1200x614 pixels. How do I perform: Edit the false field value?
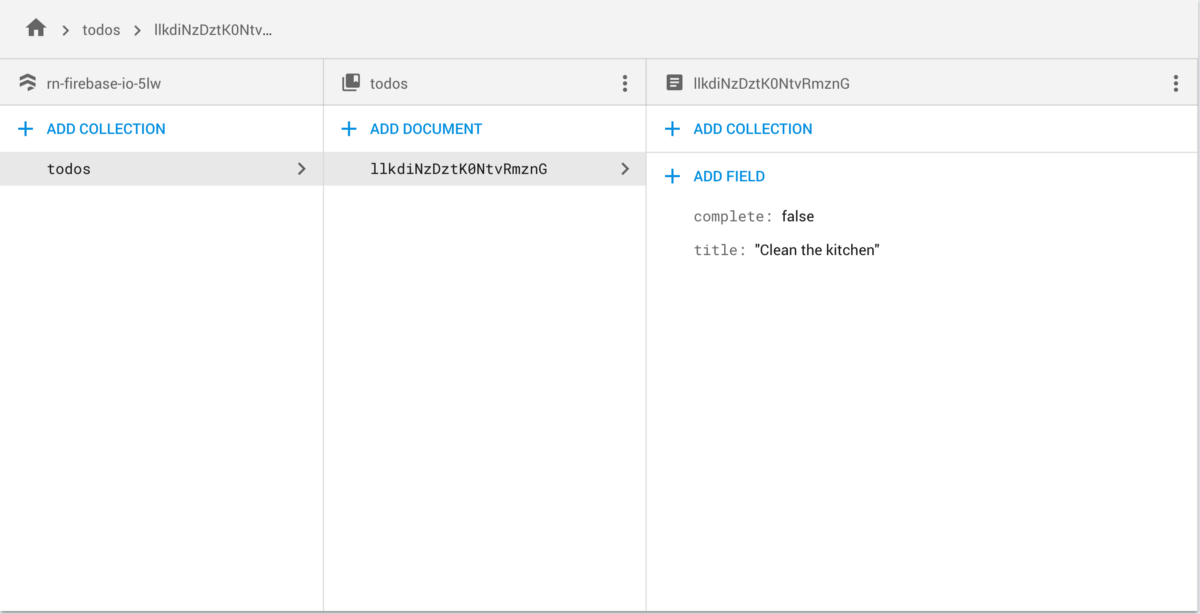(798, 216)
